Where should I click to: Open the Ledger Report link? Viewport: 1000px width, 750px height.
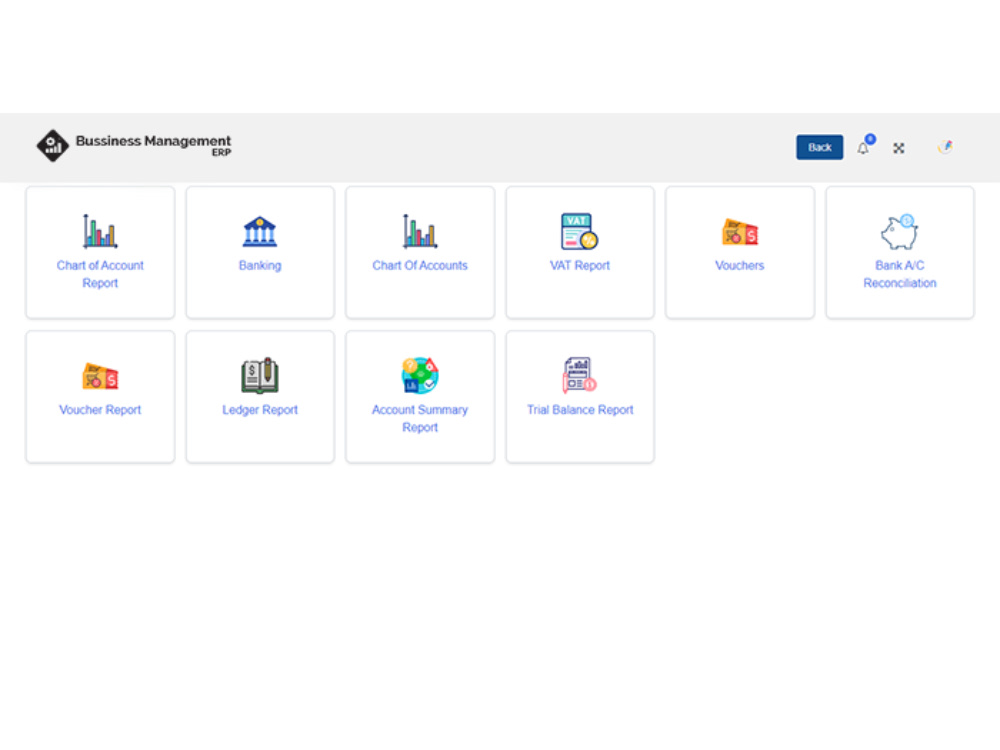pos(260,410)
